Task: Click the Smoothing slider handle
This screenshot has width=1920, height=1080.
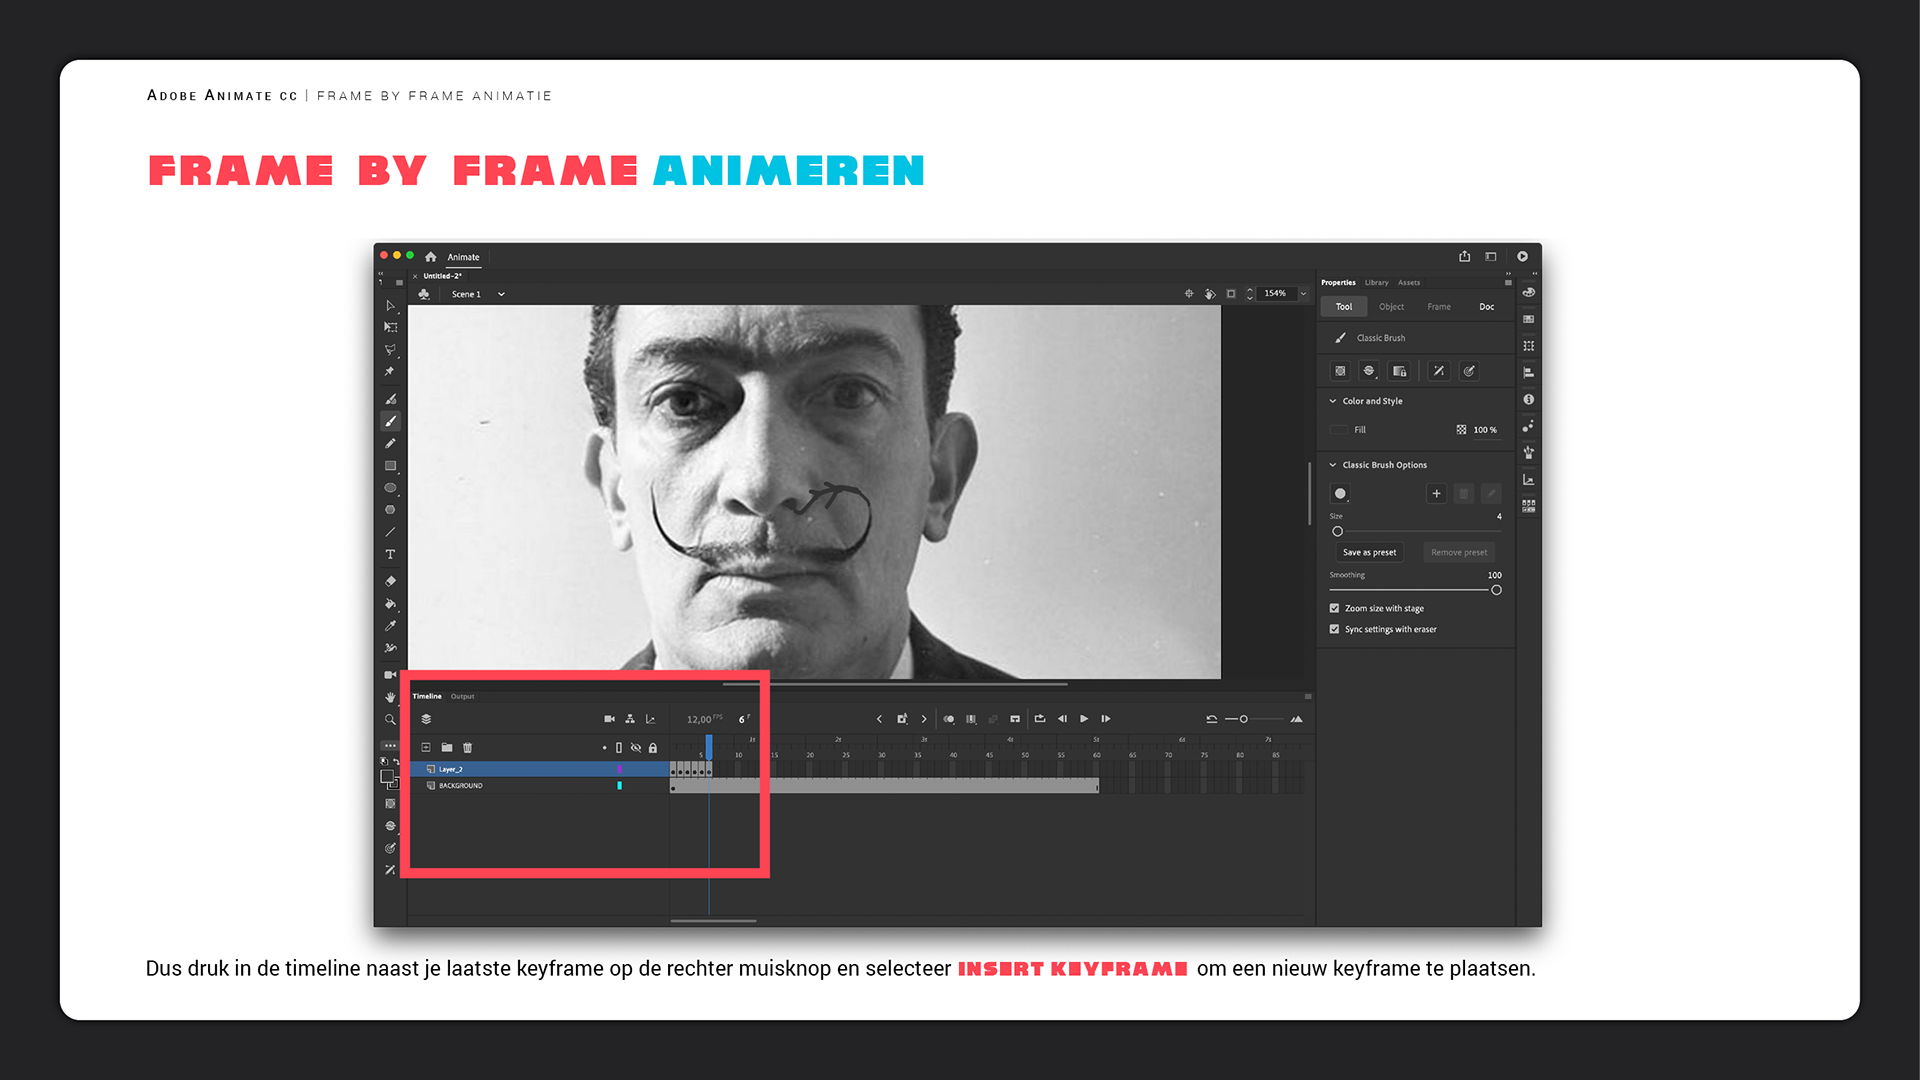Action: [x=1496, y=590]
